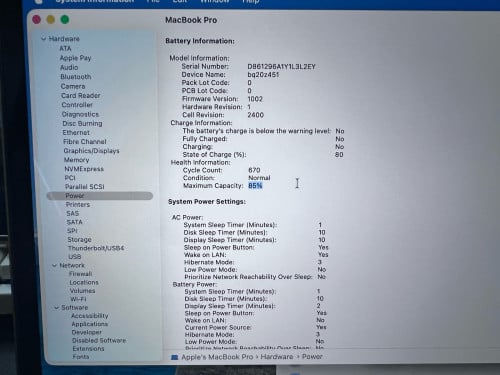Close the MacBook Pro window

pyautogui.click(x=36, y=20)
